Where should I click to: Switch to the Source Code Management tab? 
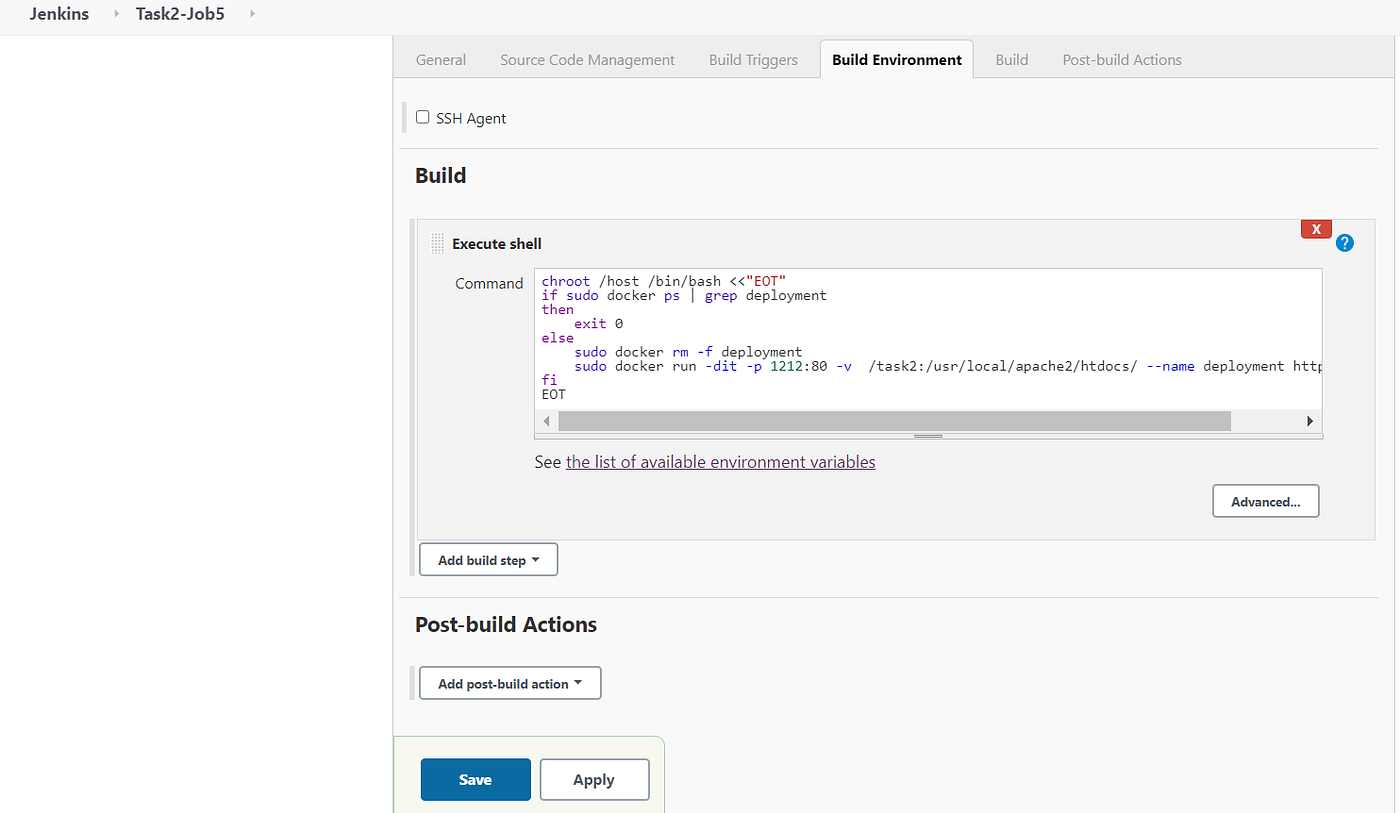[587, 59]
